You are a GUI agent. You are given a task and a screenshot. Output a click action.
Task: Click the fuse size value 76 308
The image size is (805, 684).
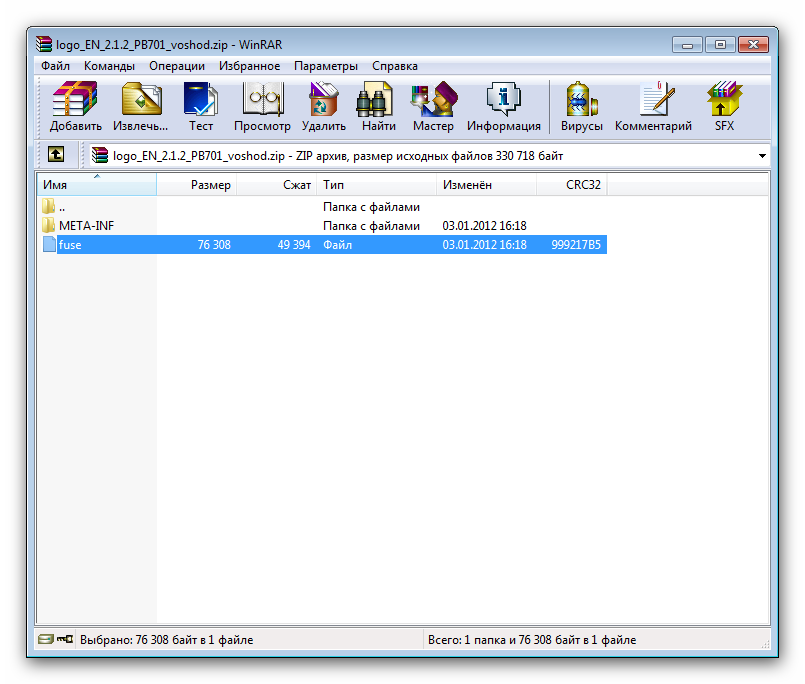click(214, 245)
